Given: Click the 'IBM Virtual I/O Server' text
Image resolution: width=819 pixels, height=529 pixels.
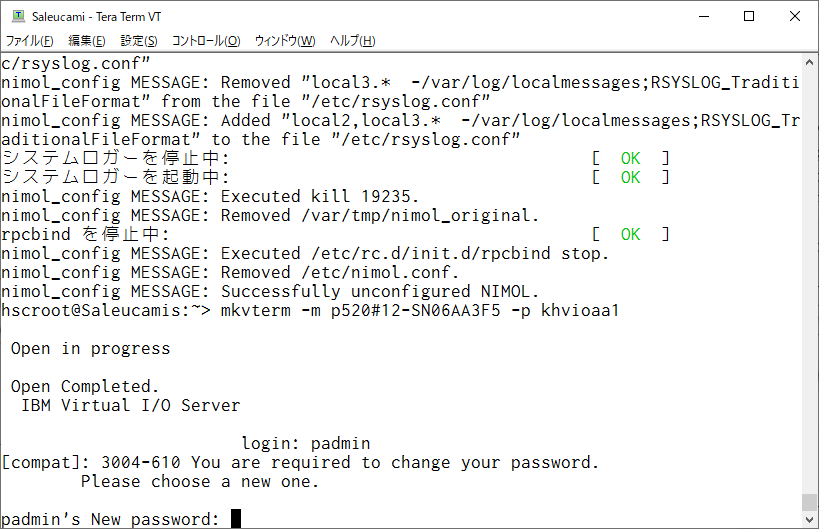Looking at the screenshot, I should (131, 405).
